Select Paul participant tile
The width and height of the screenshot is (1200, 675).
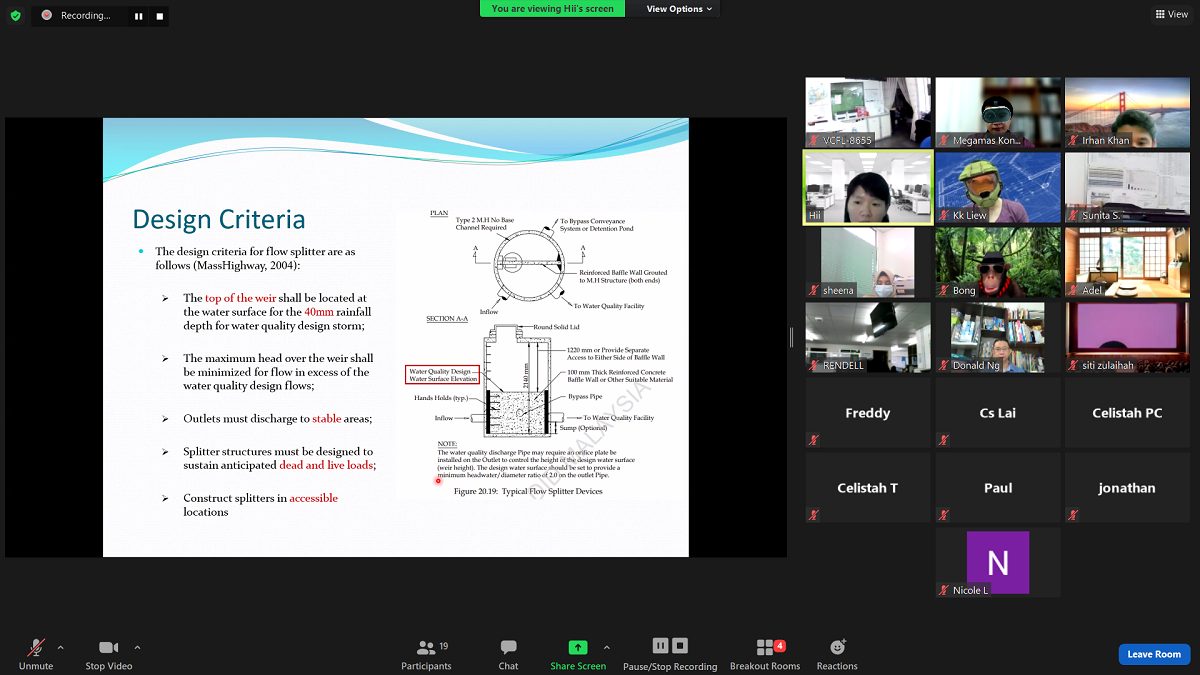coord(998,488)
